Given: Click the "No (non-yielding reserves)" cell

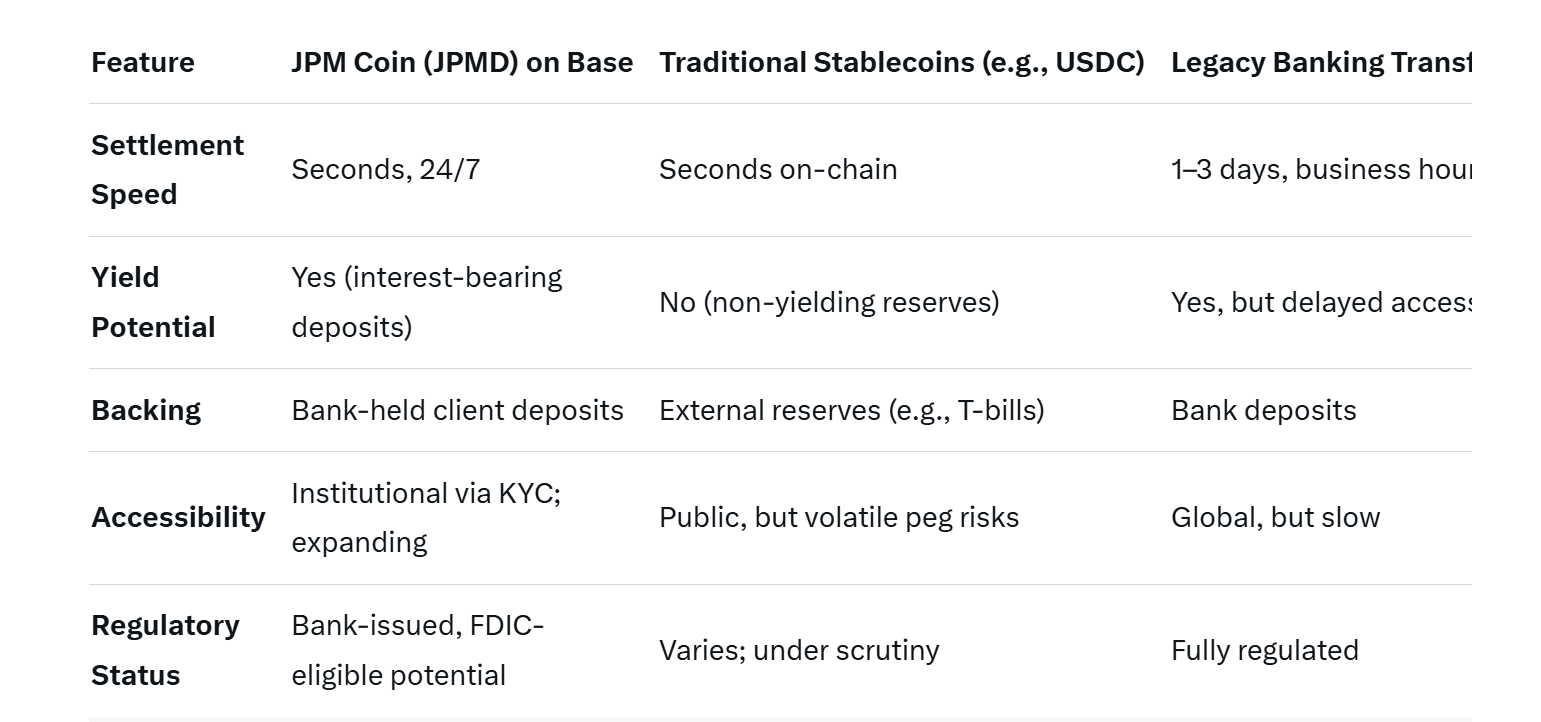Looking at the screenshot, I should [829, 302].
